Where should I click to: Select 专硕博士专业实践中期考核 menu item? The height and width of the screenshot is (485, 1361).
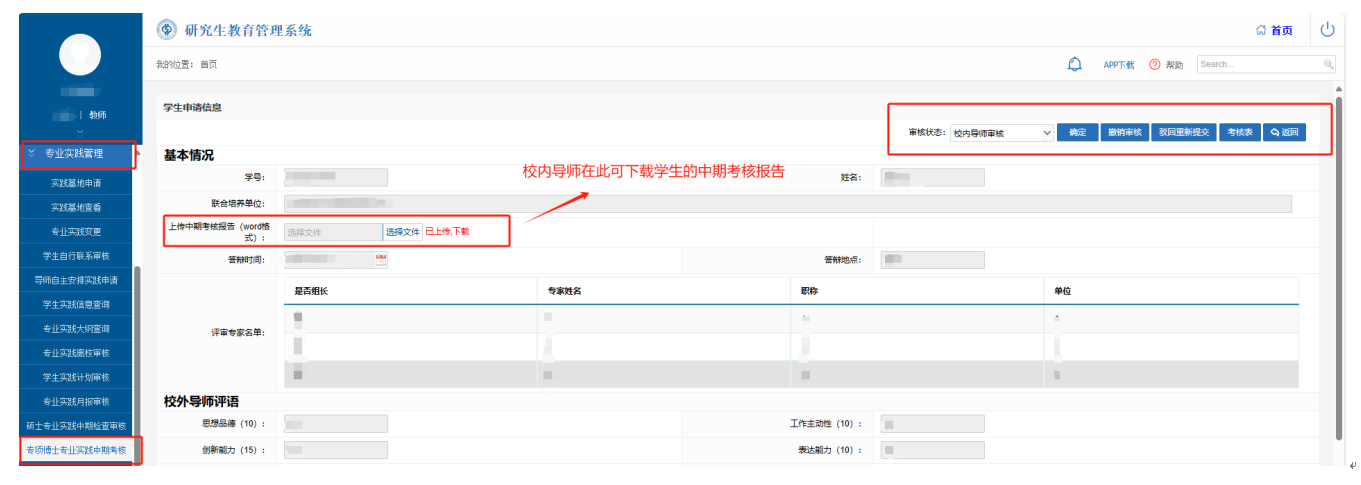77,450
